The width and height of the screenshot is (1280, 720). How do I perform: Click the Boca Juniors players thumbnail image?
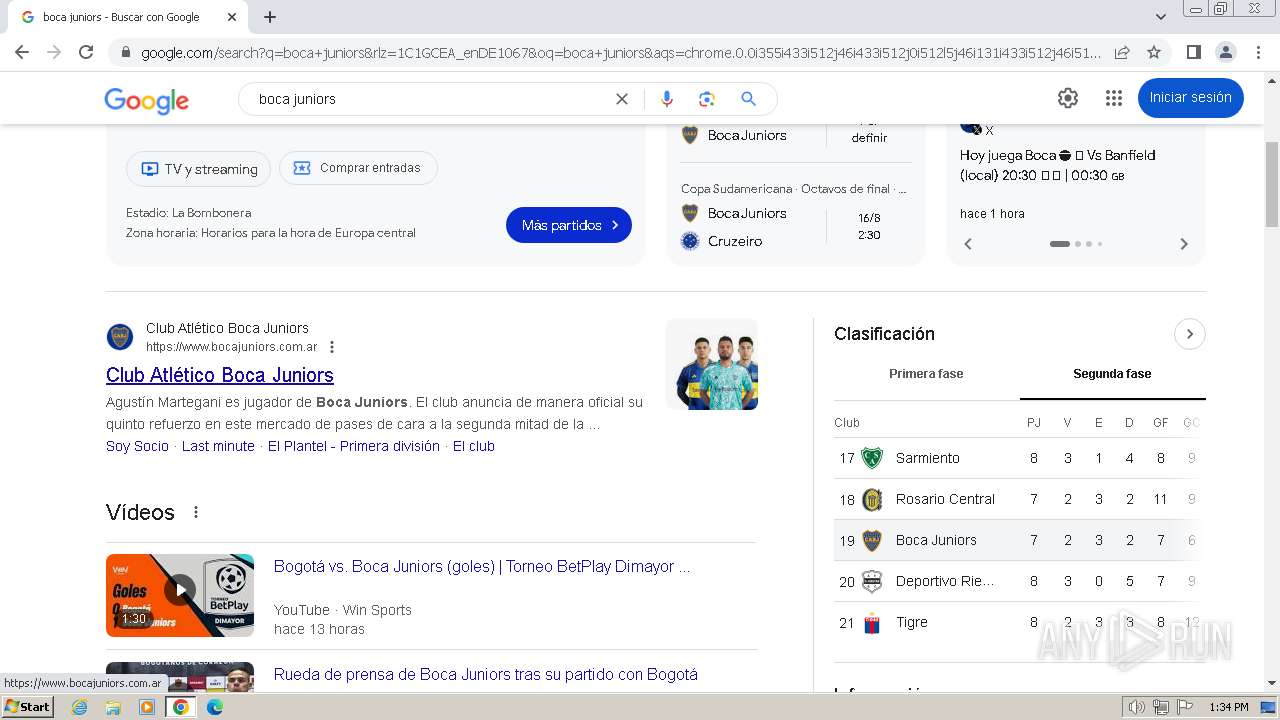coord(712,364)
